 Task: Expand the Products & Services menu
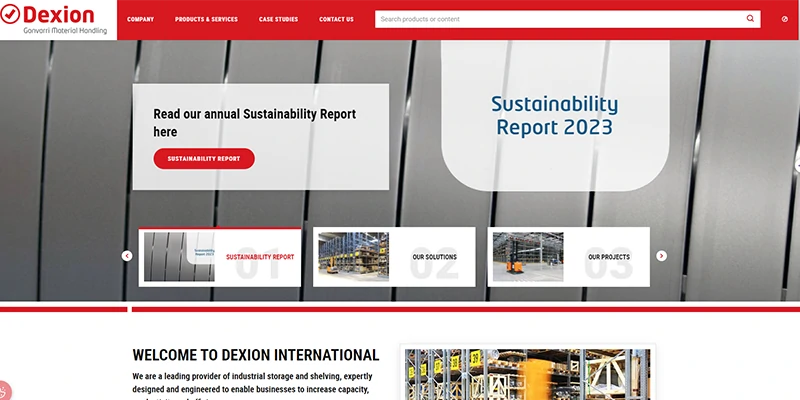(x=206, y=19)
